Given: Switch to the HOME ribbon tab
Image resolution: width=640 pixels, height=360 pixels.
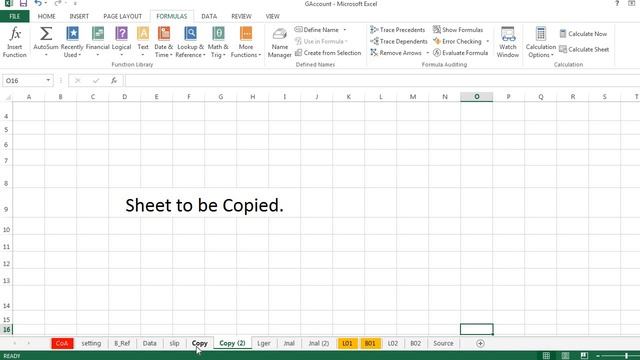Looking at the screenshot, I should 47,16.
